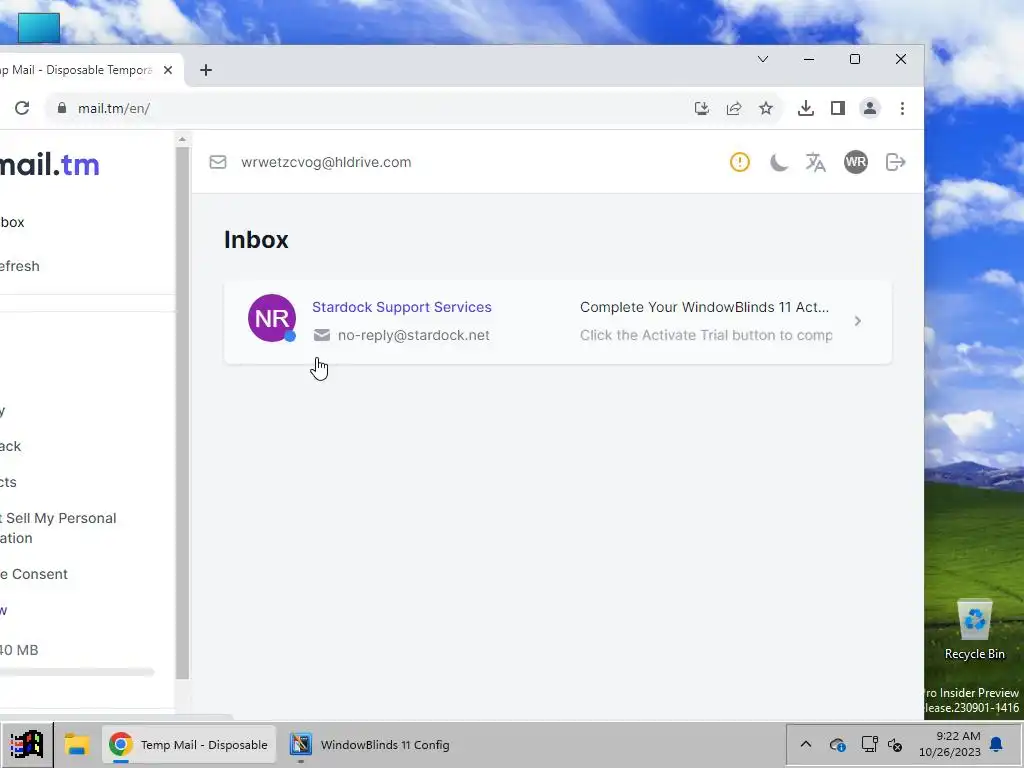Open WR account avatar menu
The height and width of the screenshot is (768, 1024).
[856, 162]
